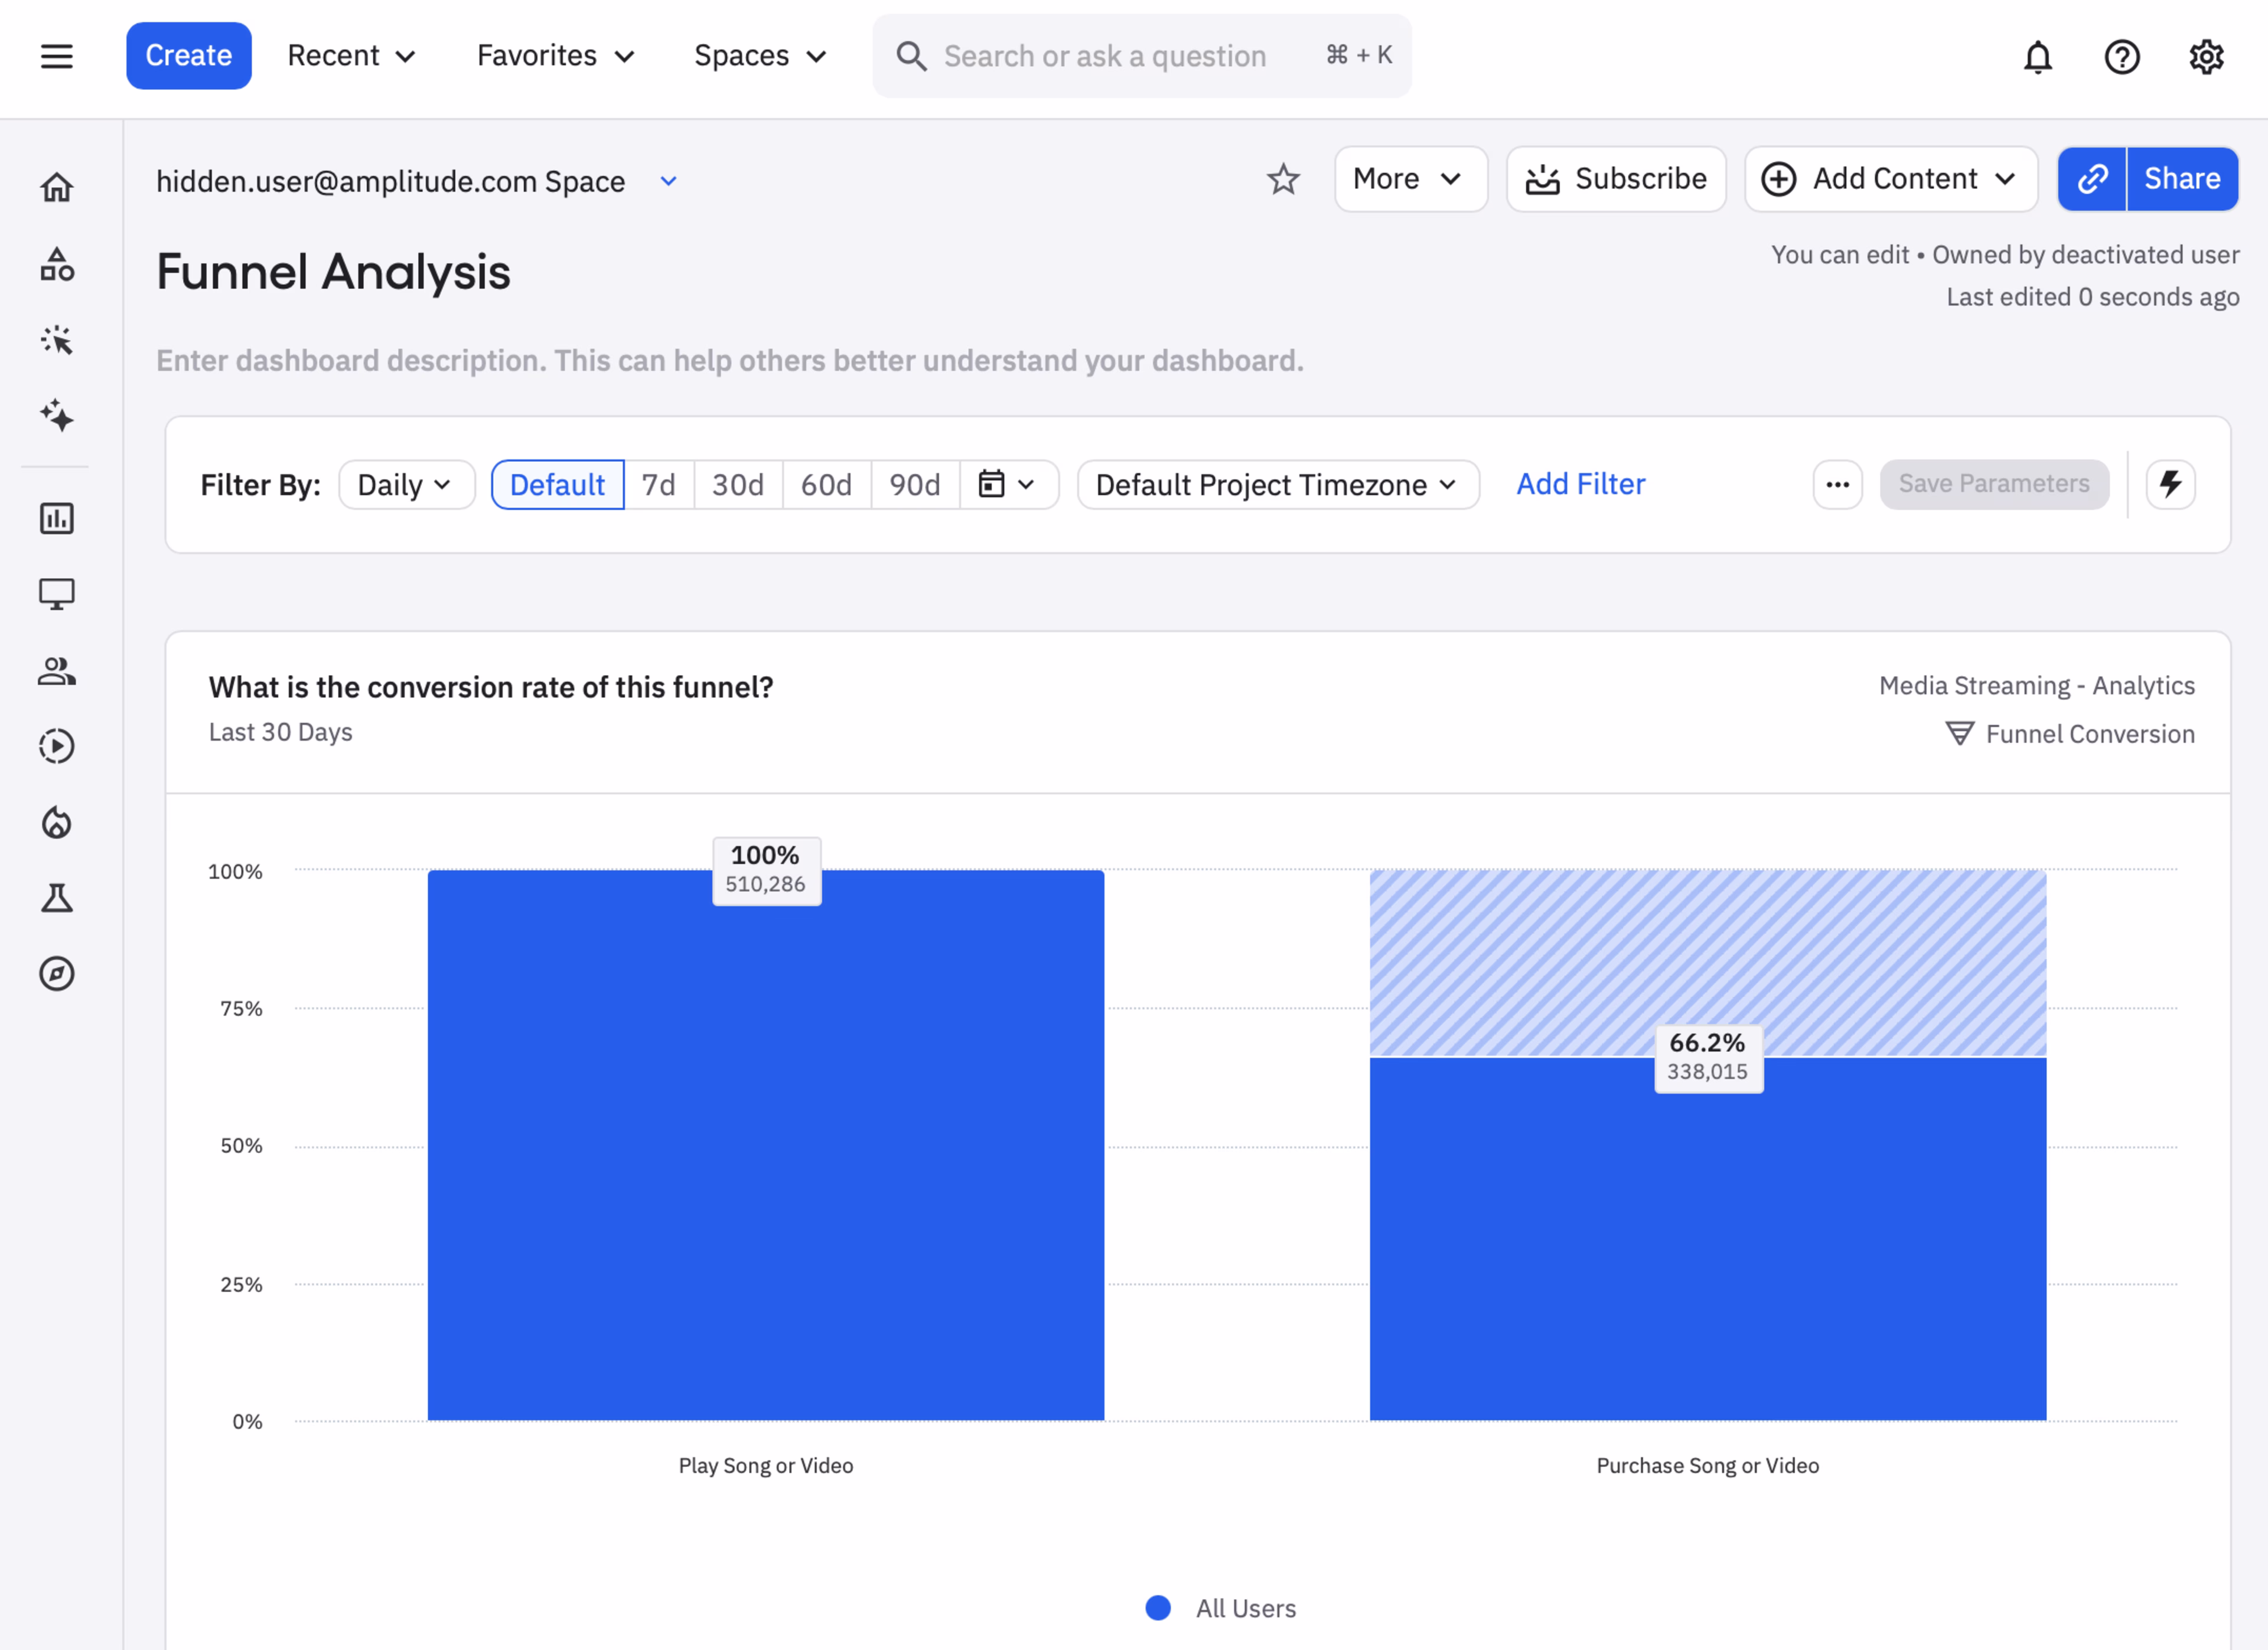This screenshot has height=1650, width=2268.
Task: Click Add Filter on the filter bar
Action: point(1580,484)
